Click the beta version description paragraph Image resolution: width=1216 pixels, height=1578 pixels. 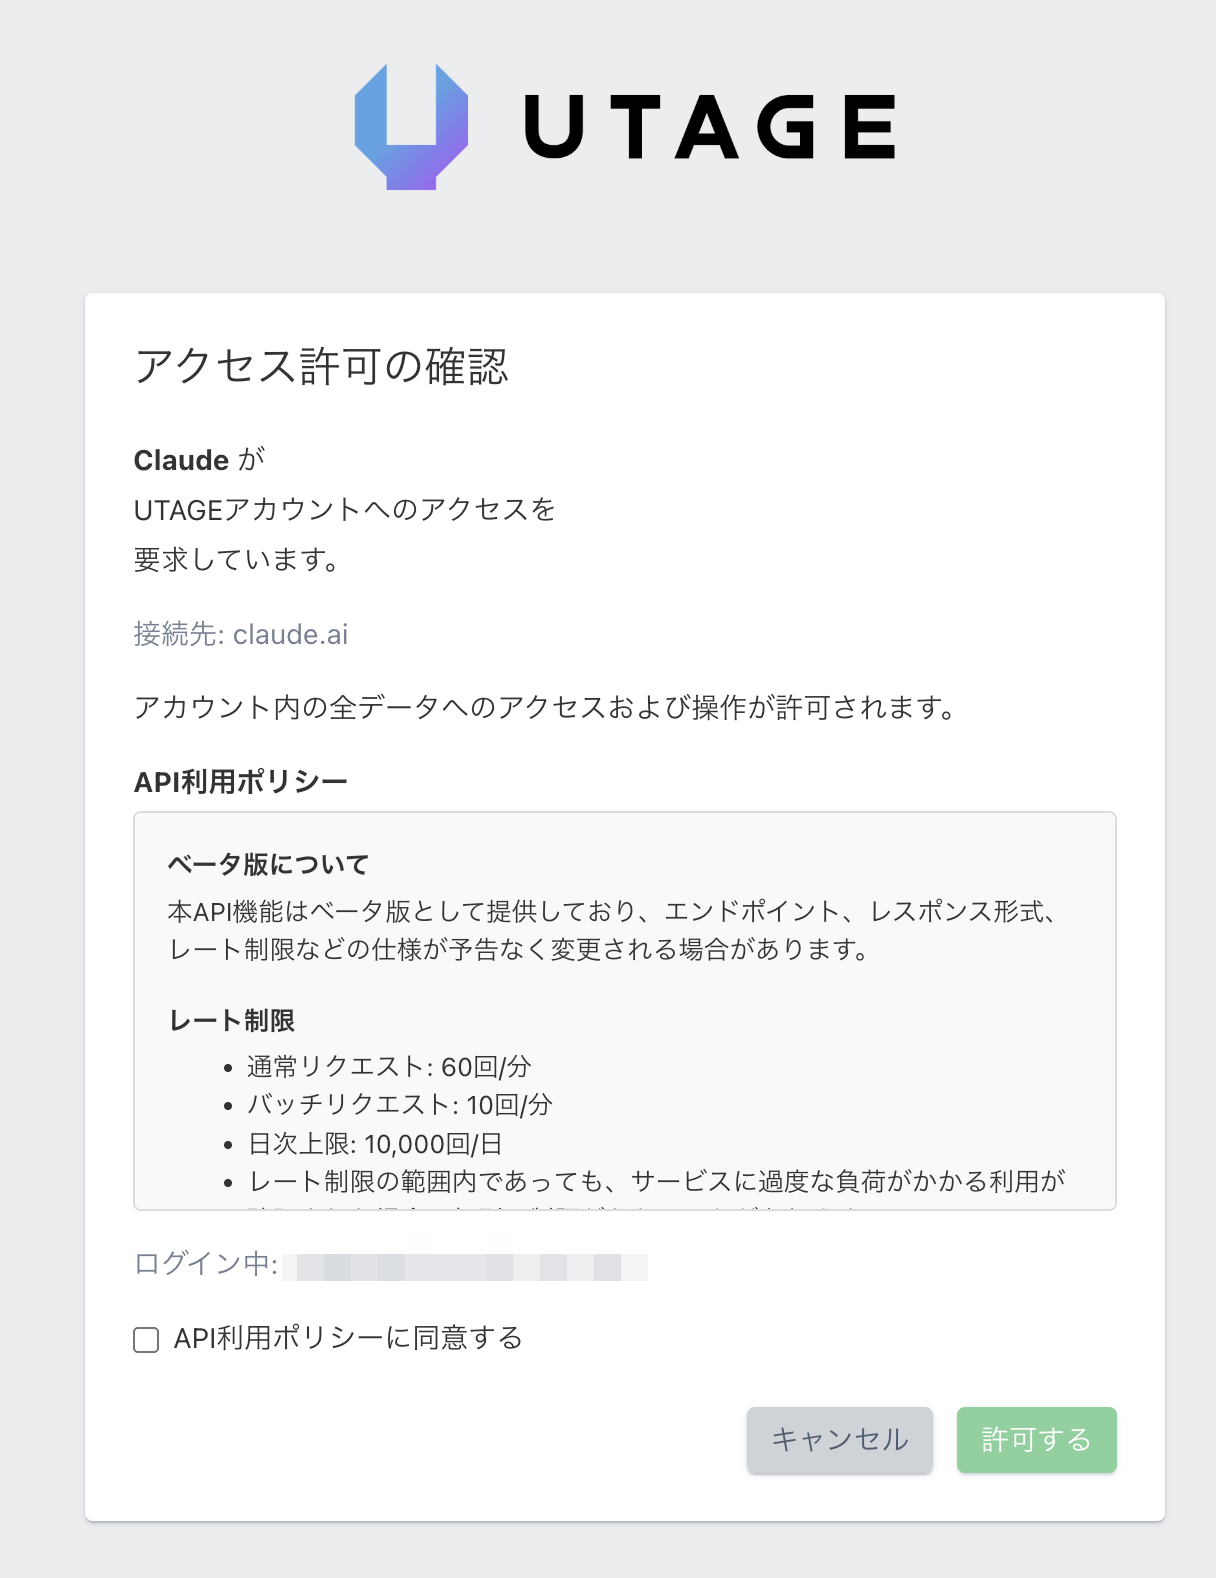pyautogui.click(x=612, y=930)
